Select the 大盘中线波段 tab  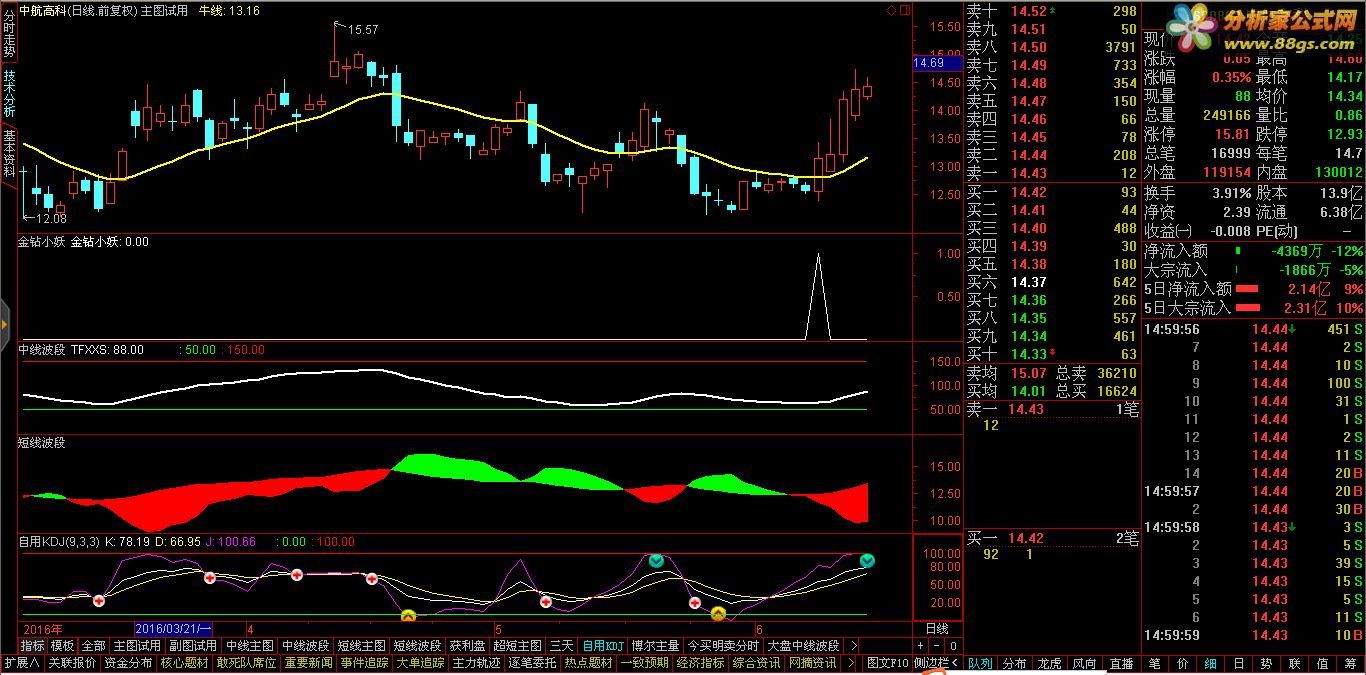(x=803, y=646)
